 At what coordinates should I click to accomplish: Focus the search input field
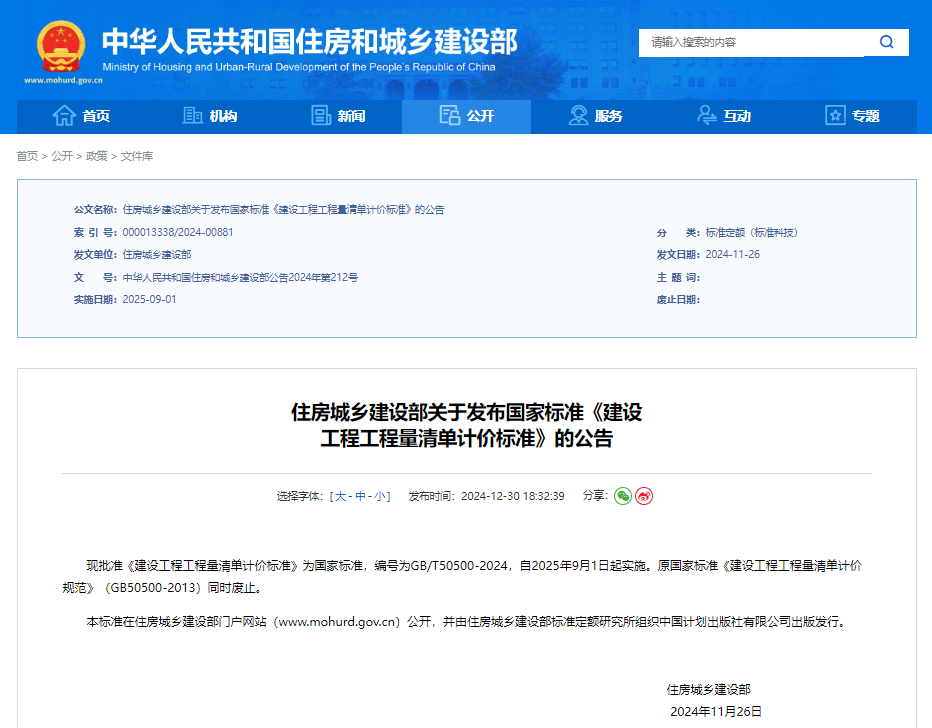point(750,42)
